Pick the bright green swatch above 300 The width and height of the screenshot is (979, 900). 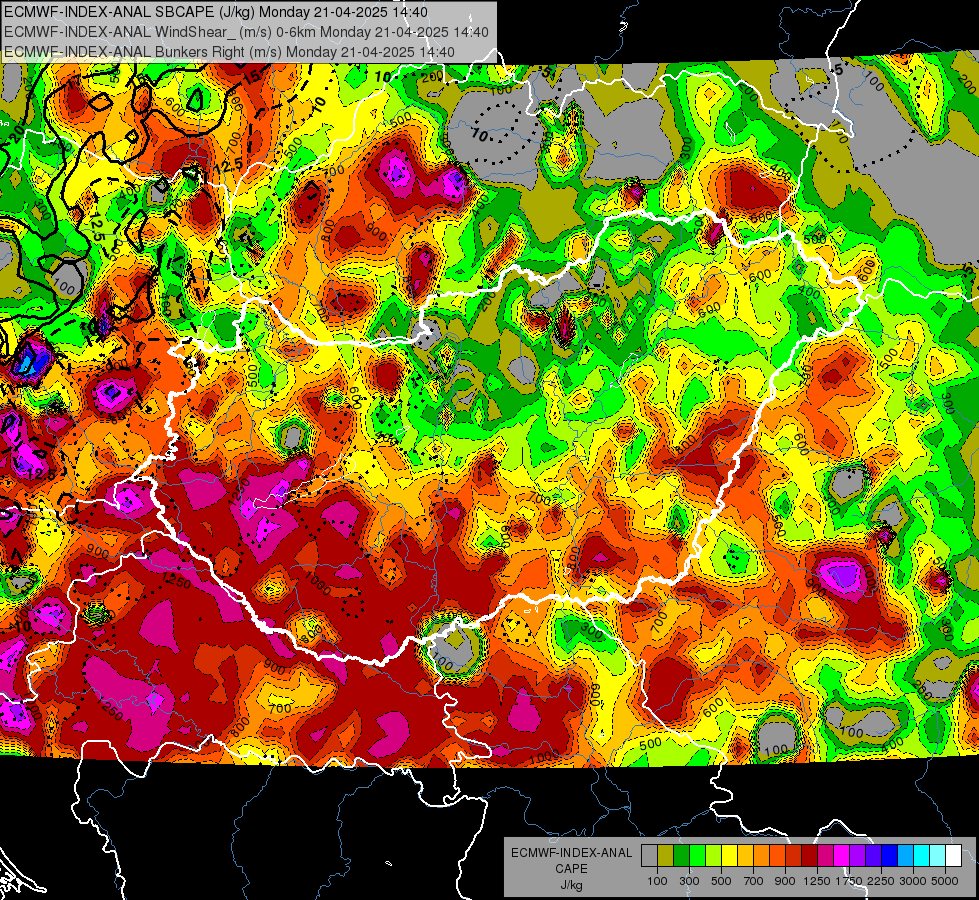click(x=697, y=855)
